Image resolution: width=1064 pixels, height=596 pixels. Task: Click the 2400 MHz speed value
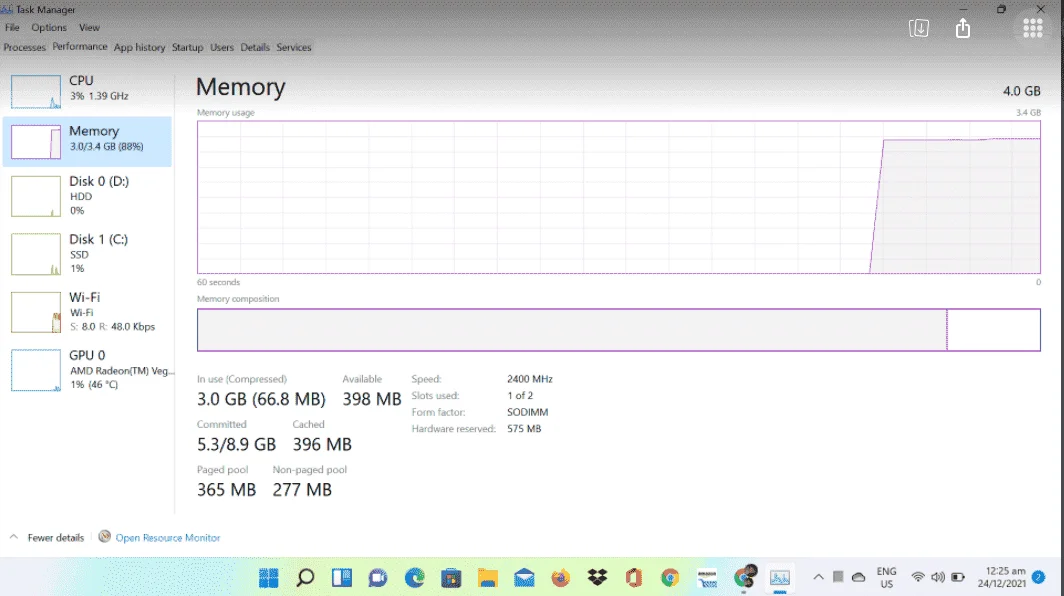(x=529, y=379)
